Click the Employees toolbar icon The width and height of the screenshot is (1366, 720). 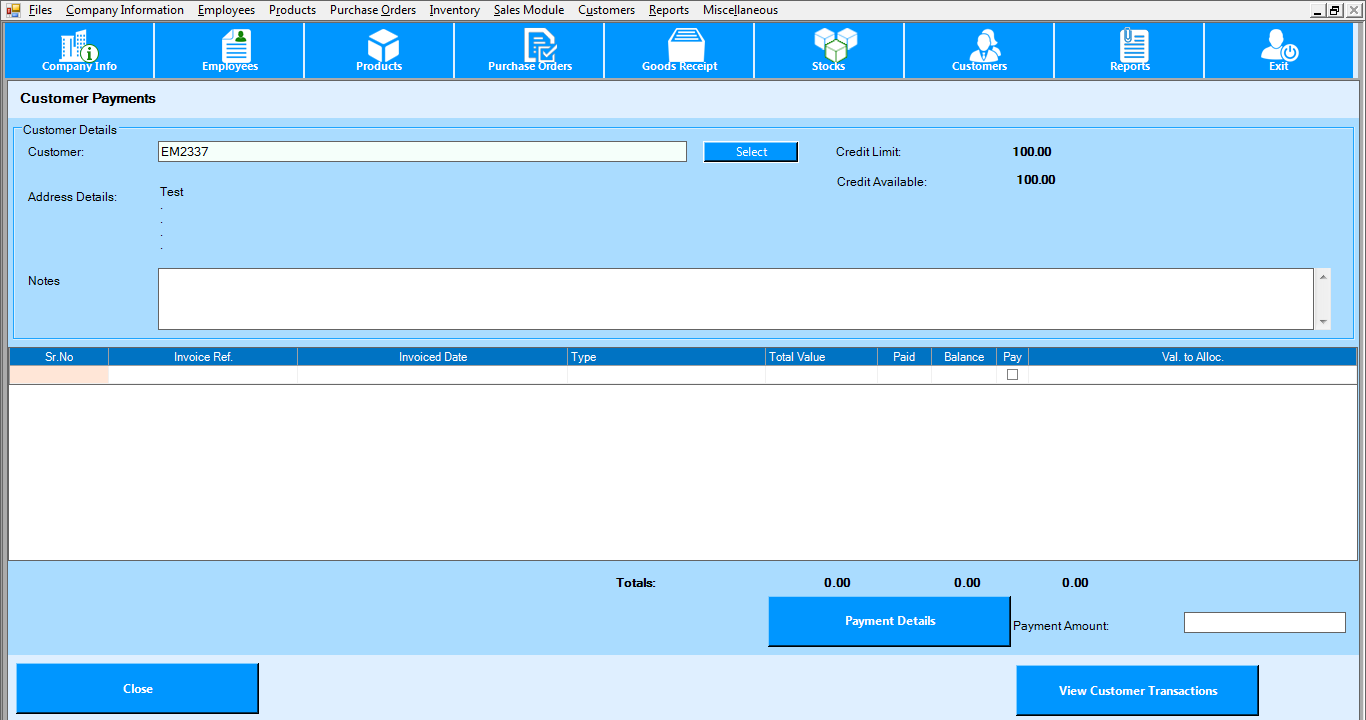pos(230,50)
